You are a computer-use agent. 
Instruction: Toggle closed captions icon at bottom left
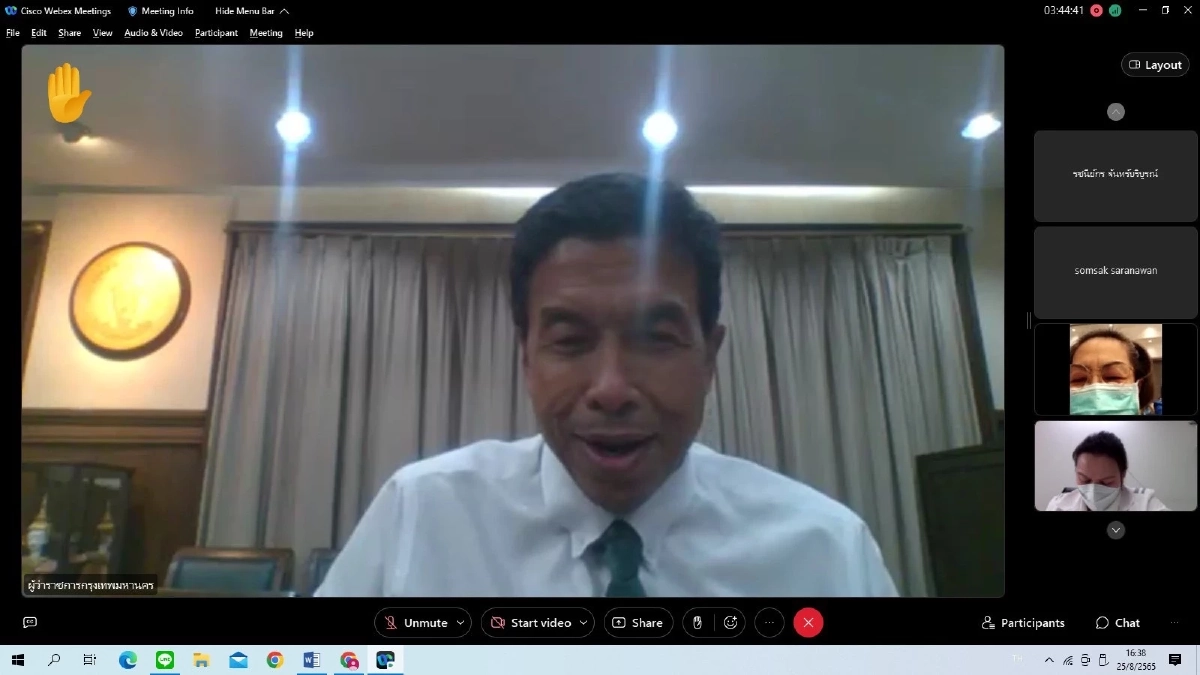(x=30, y=623)
